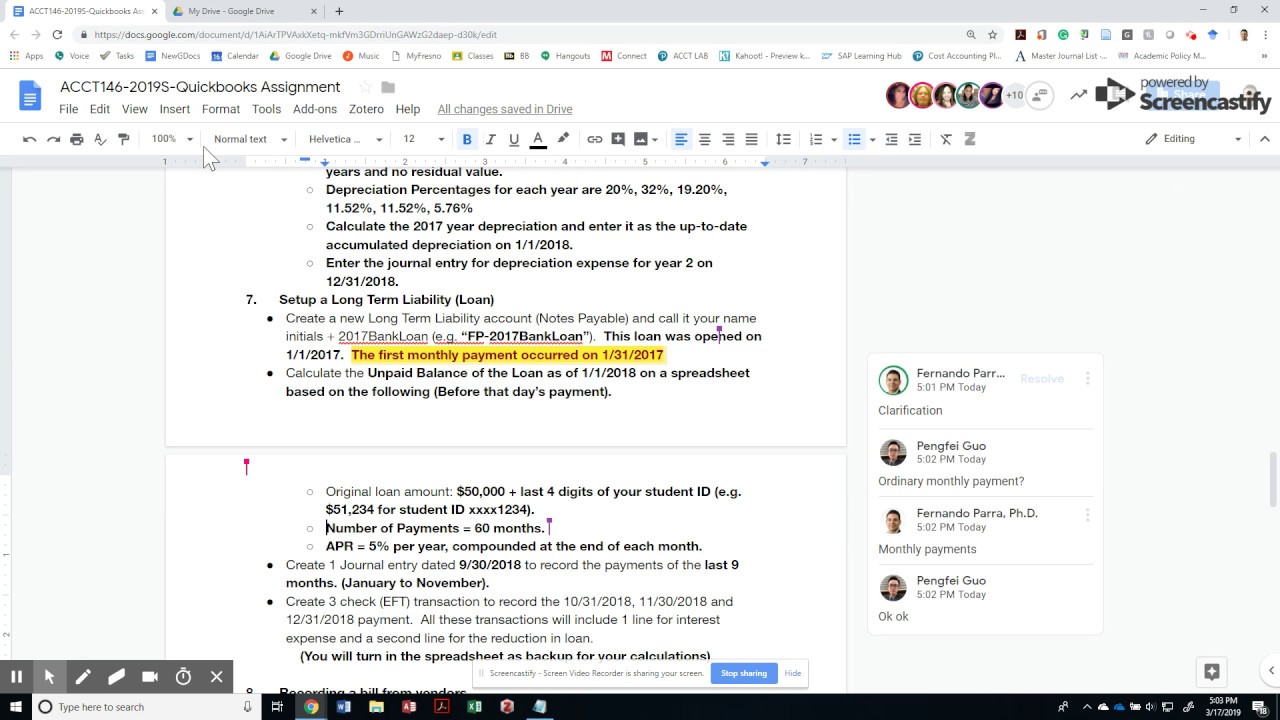Open the View menu

pyautogui.click(x=135, y=109)
